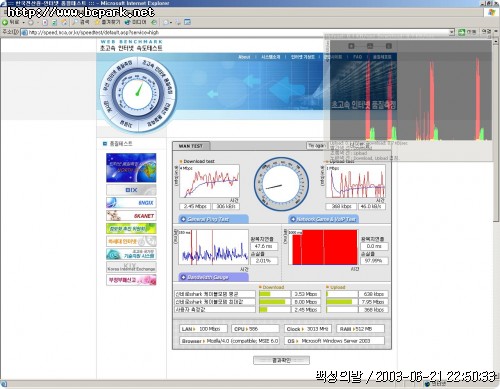Click the 47.6 ms latency value
This screenshot has width=500, height=389.
(264, 246)
